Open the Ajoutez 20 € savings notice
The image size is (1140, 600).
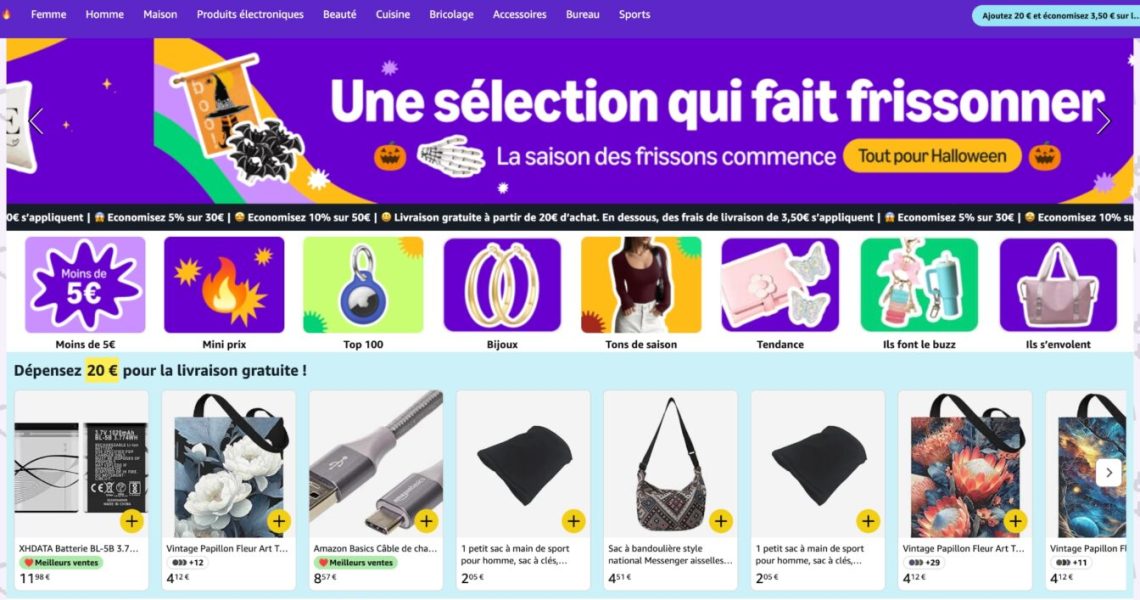point(1056,15)
